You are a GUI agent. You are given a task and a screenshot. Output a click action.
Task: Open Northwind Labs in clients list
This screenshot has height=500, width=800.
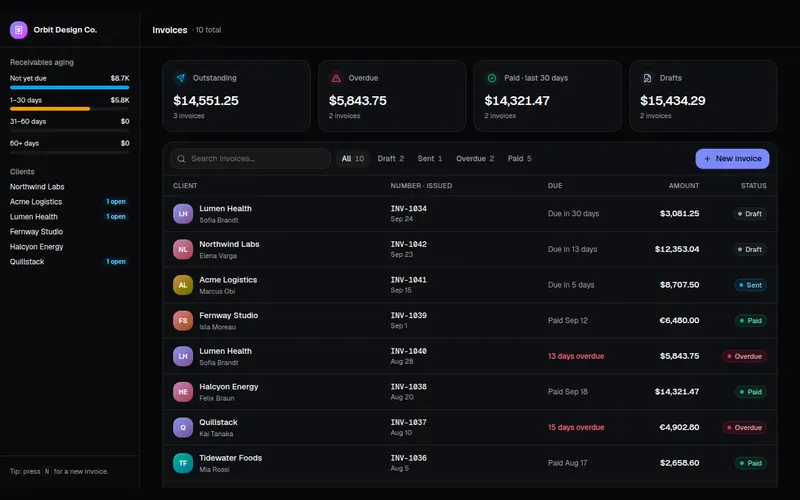[x=37, y=187]
